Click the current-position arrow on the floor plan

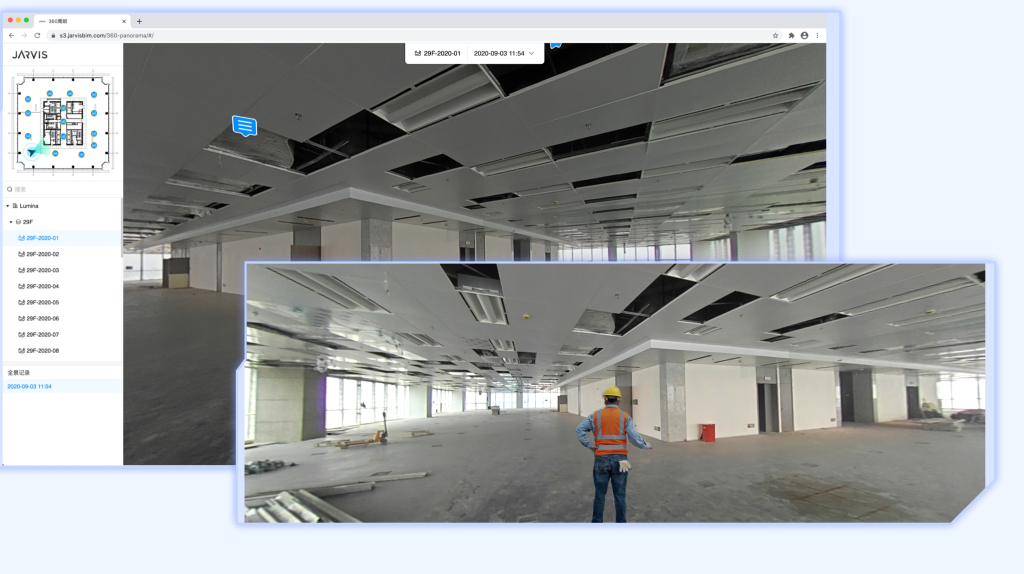click(x=32, y=152)
